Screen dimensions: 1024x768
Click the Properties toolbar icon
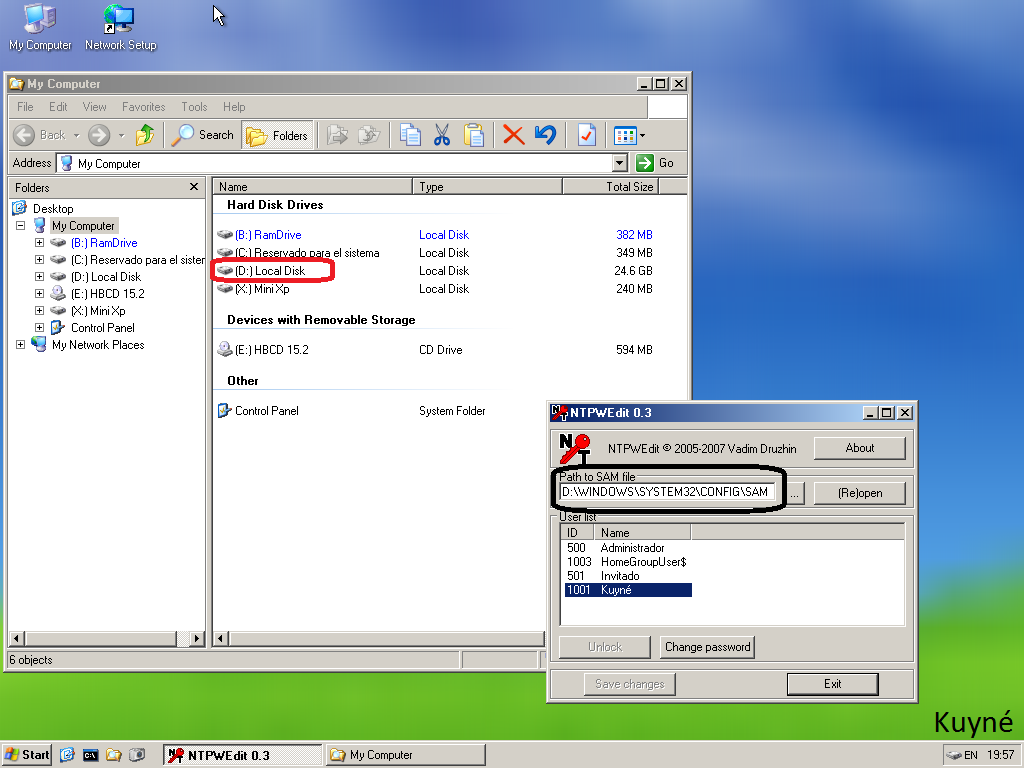tap(586, 135)
